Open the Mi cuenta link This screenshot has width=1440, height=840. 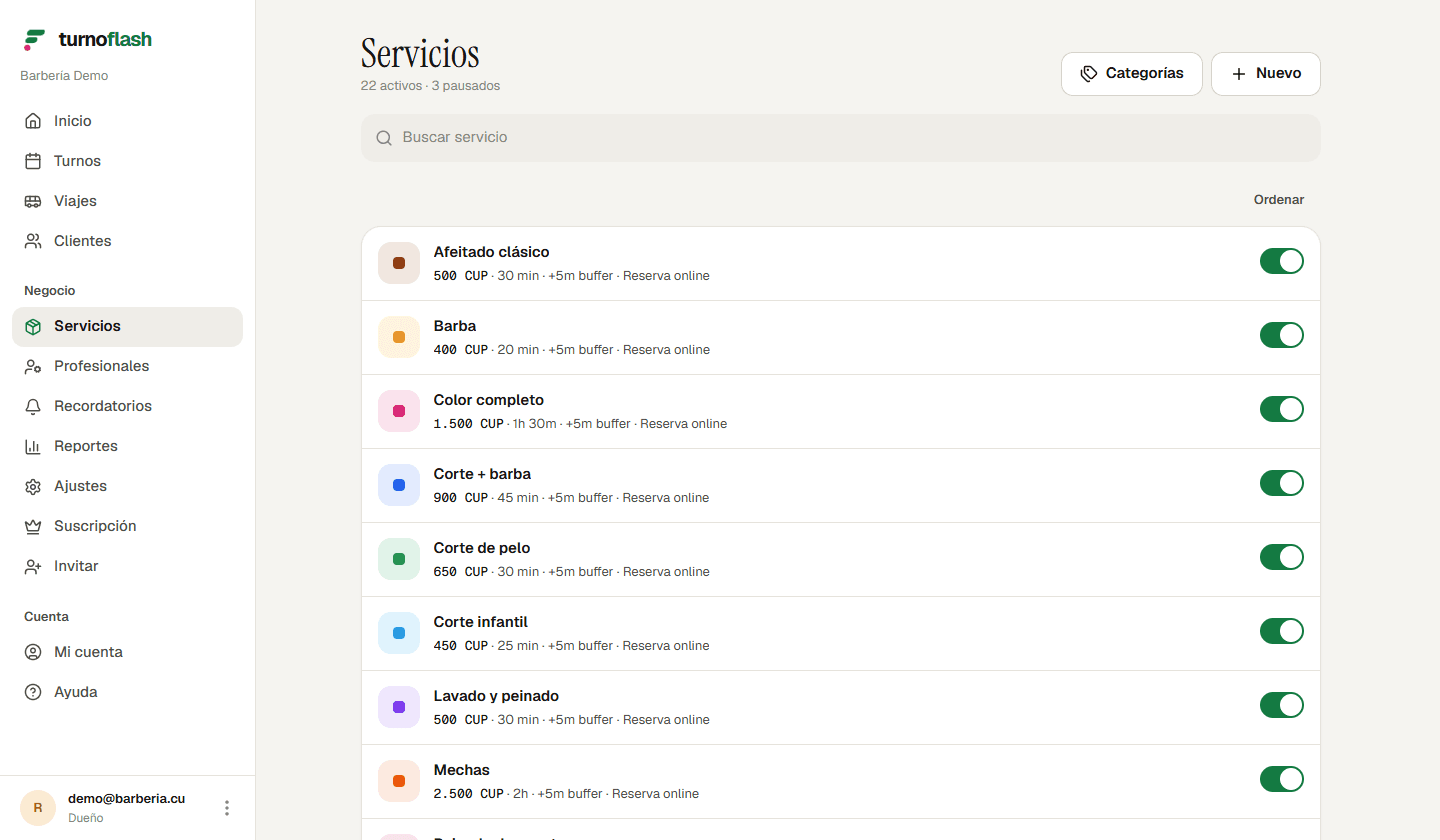(x=128, y=653)
